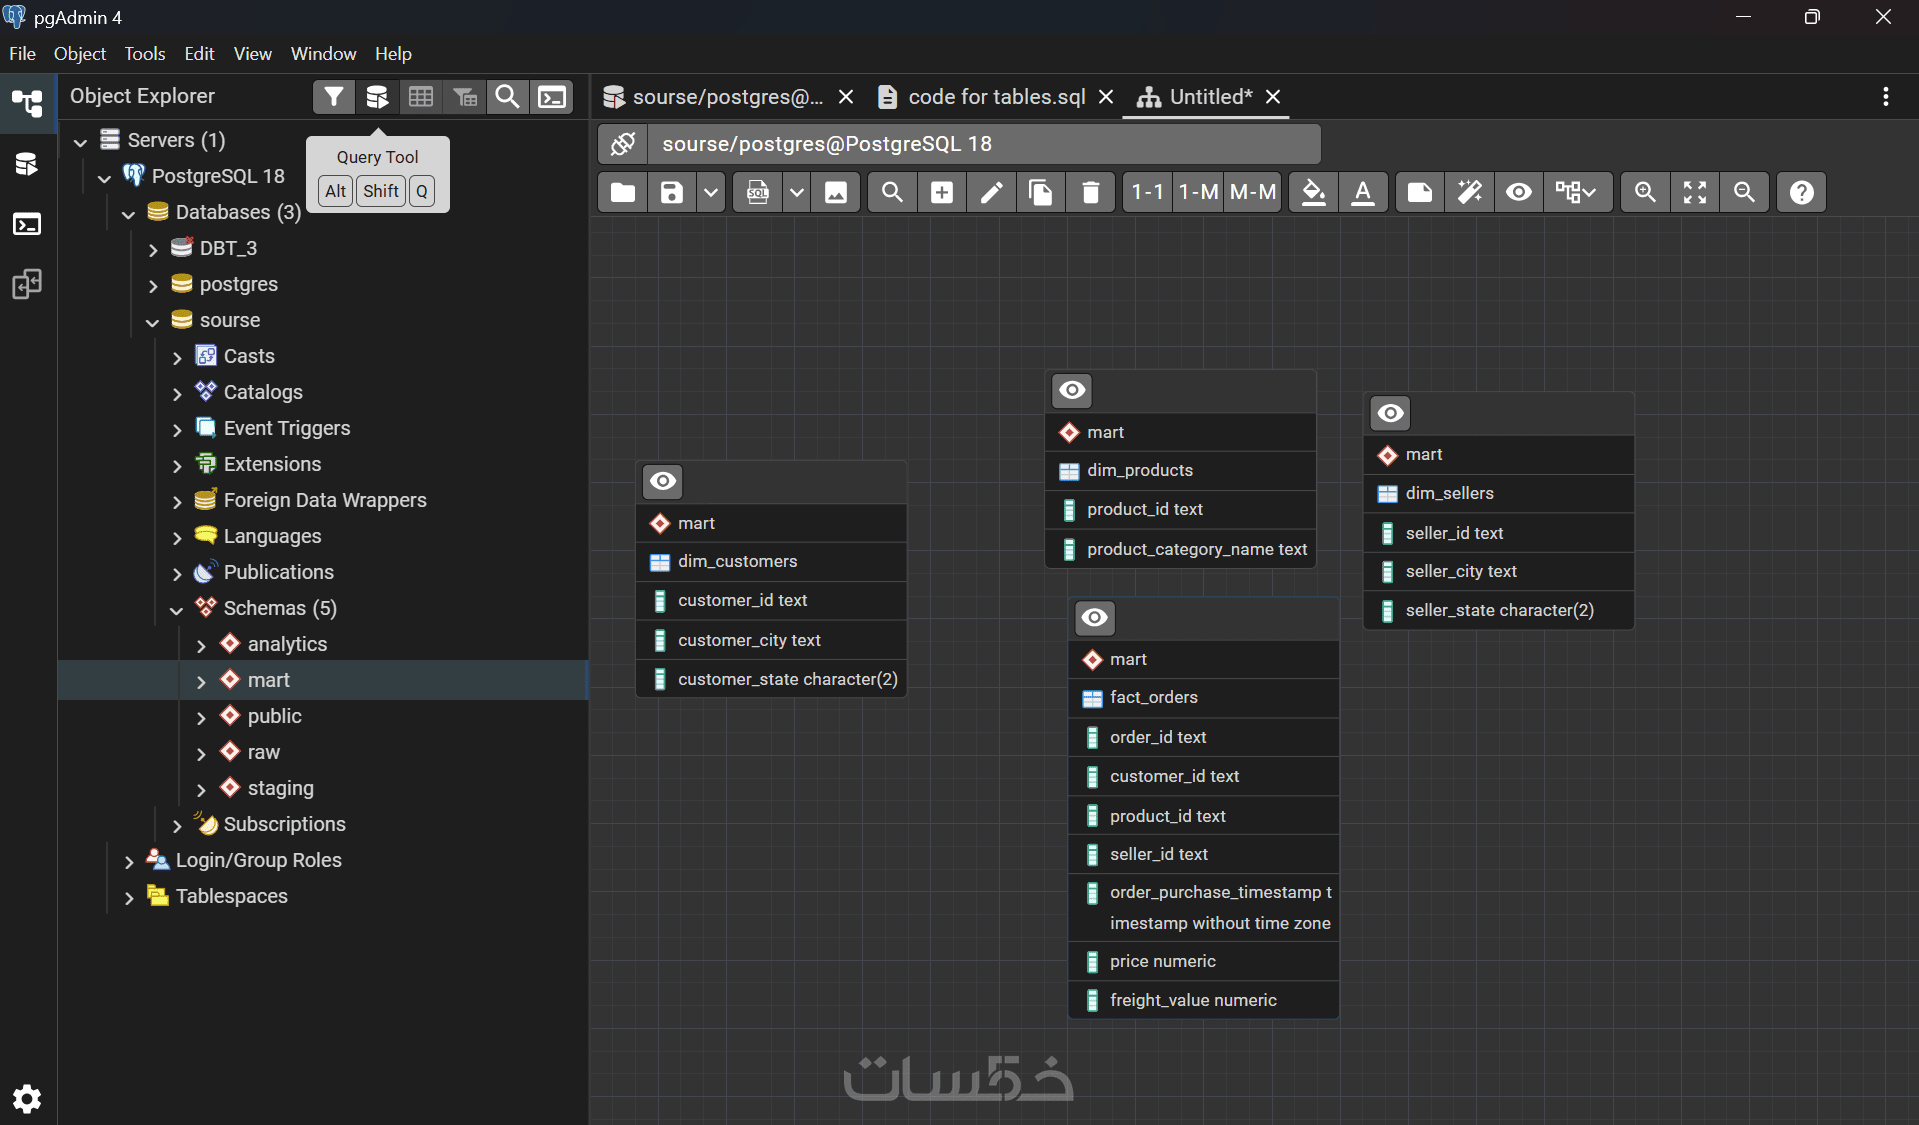Open the PSQL Tool from Object Explorer toolbar
This screenshot has width=1919, height=1125.
point(552,96)
